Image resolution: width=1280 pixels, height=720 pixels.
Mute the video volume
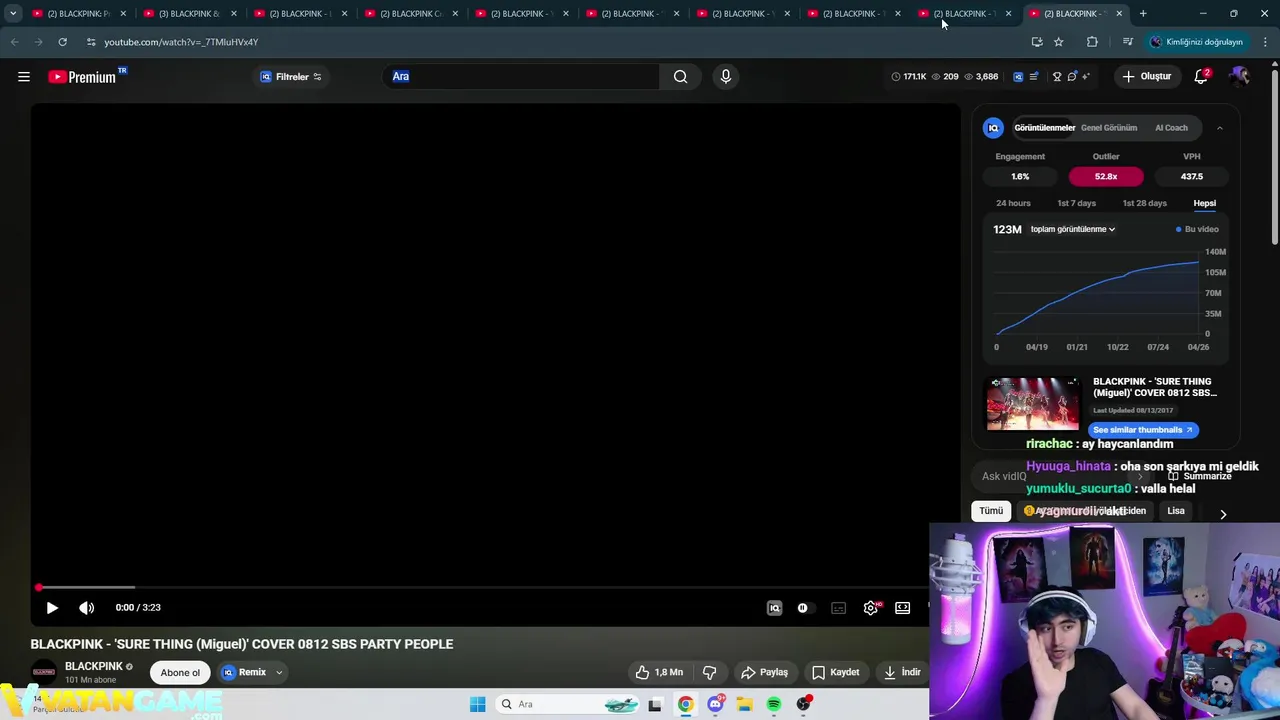tap(87, 607)
